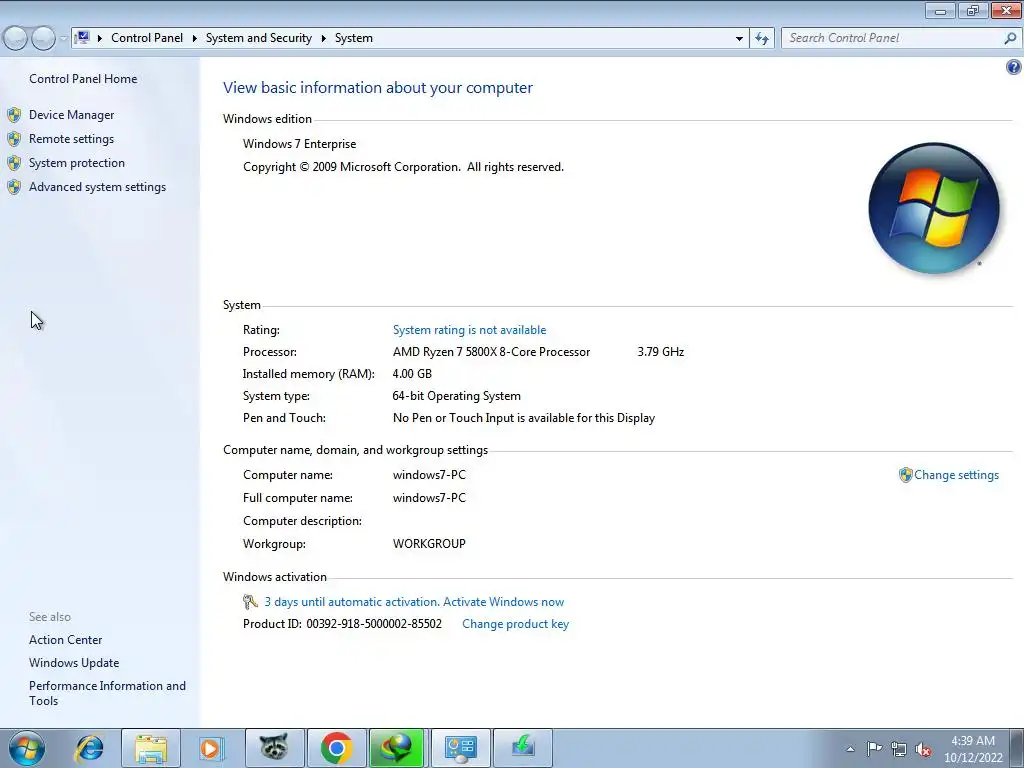Click the keys icon beside activation notice
Screen dimensions: 1024x768
pos(250,601)
